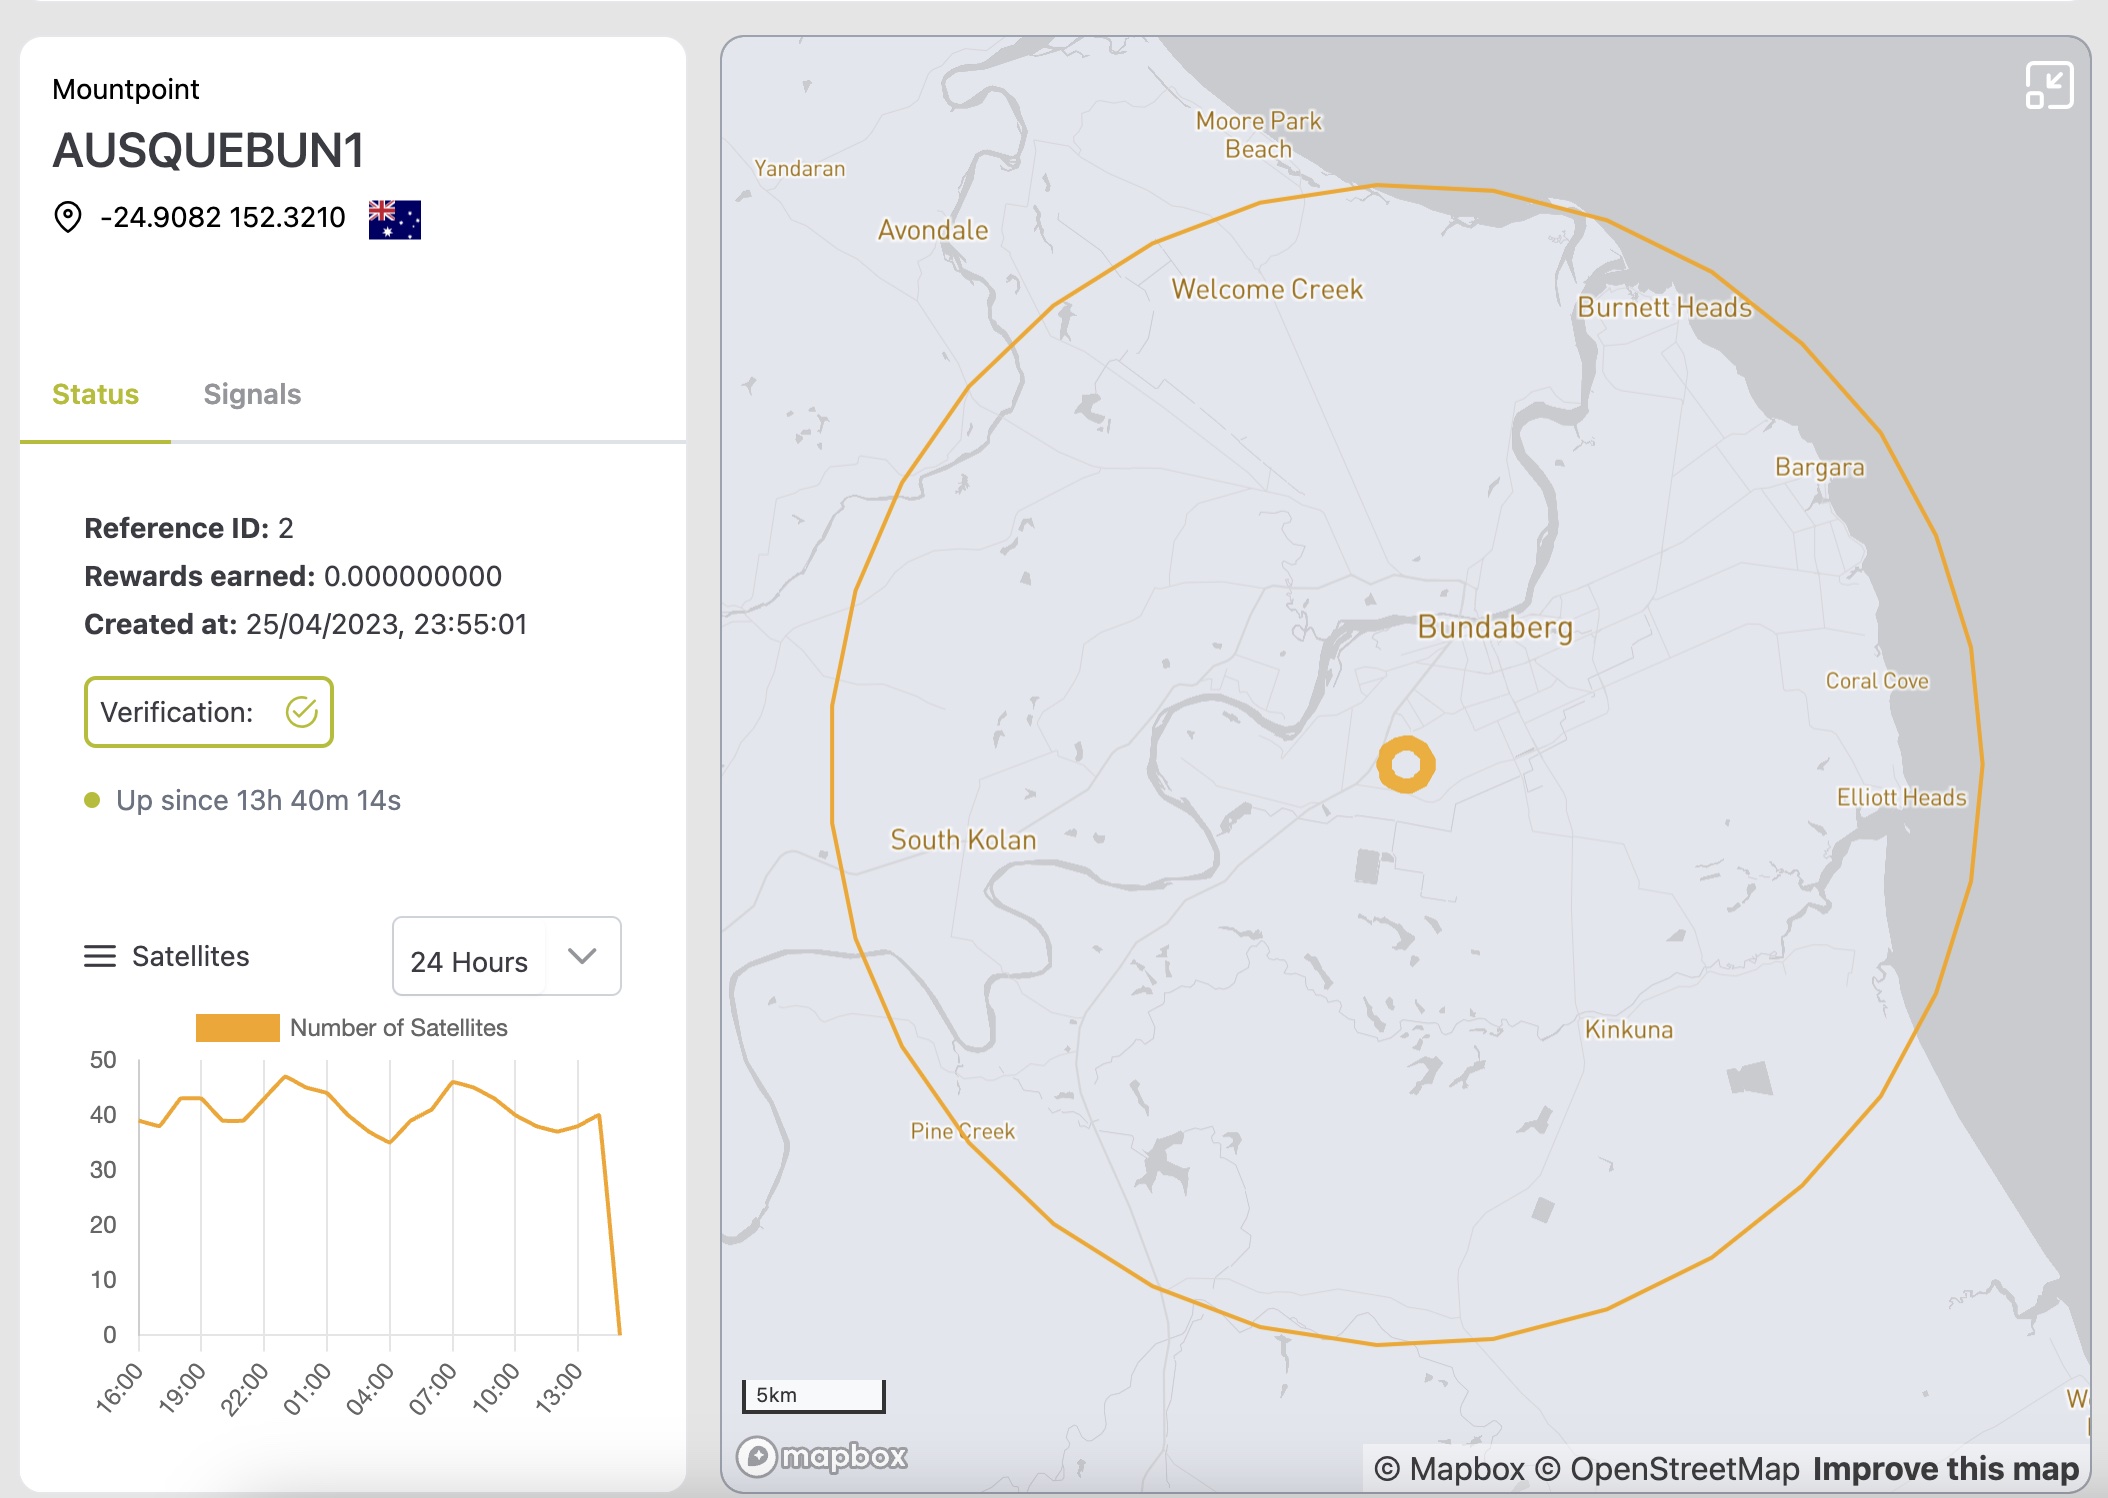Click the Kinkuna map label

1628,1029
